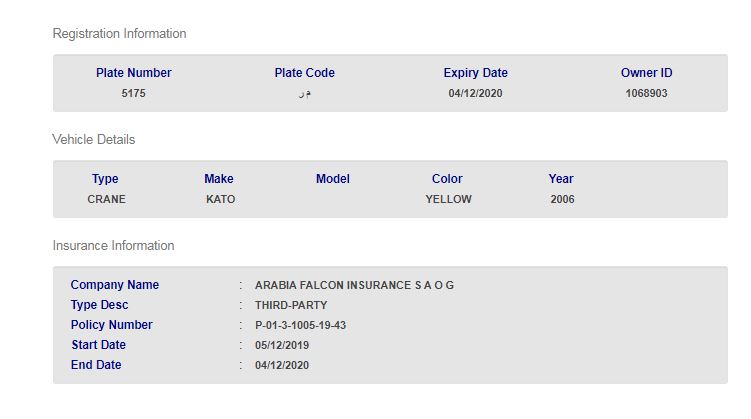
Task: Select the ARABIA FALCON INSURANCE company text
Action: pyautogui.click(x=354, y=285)
